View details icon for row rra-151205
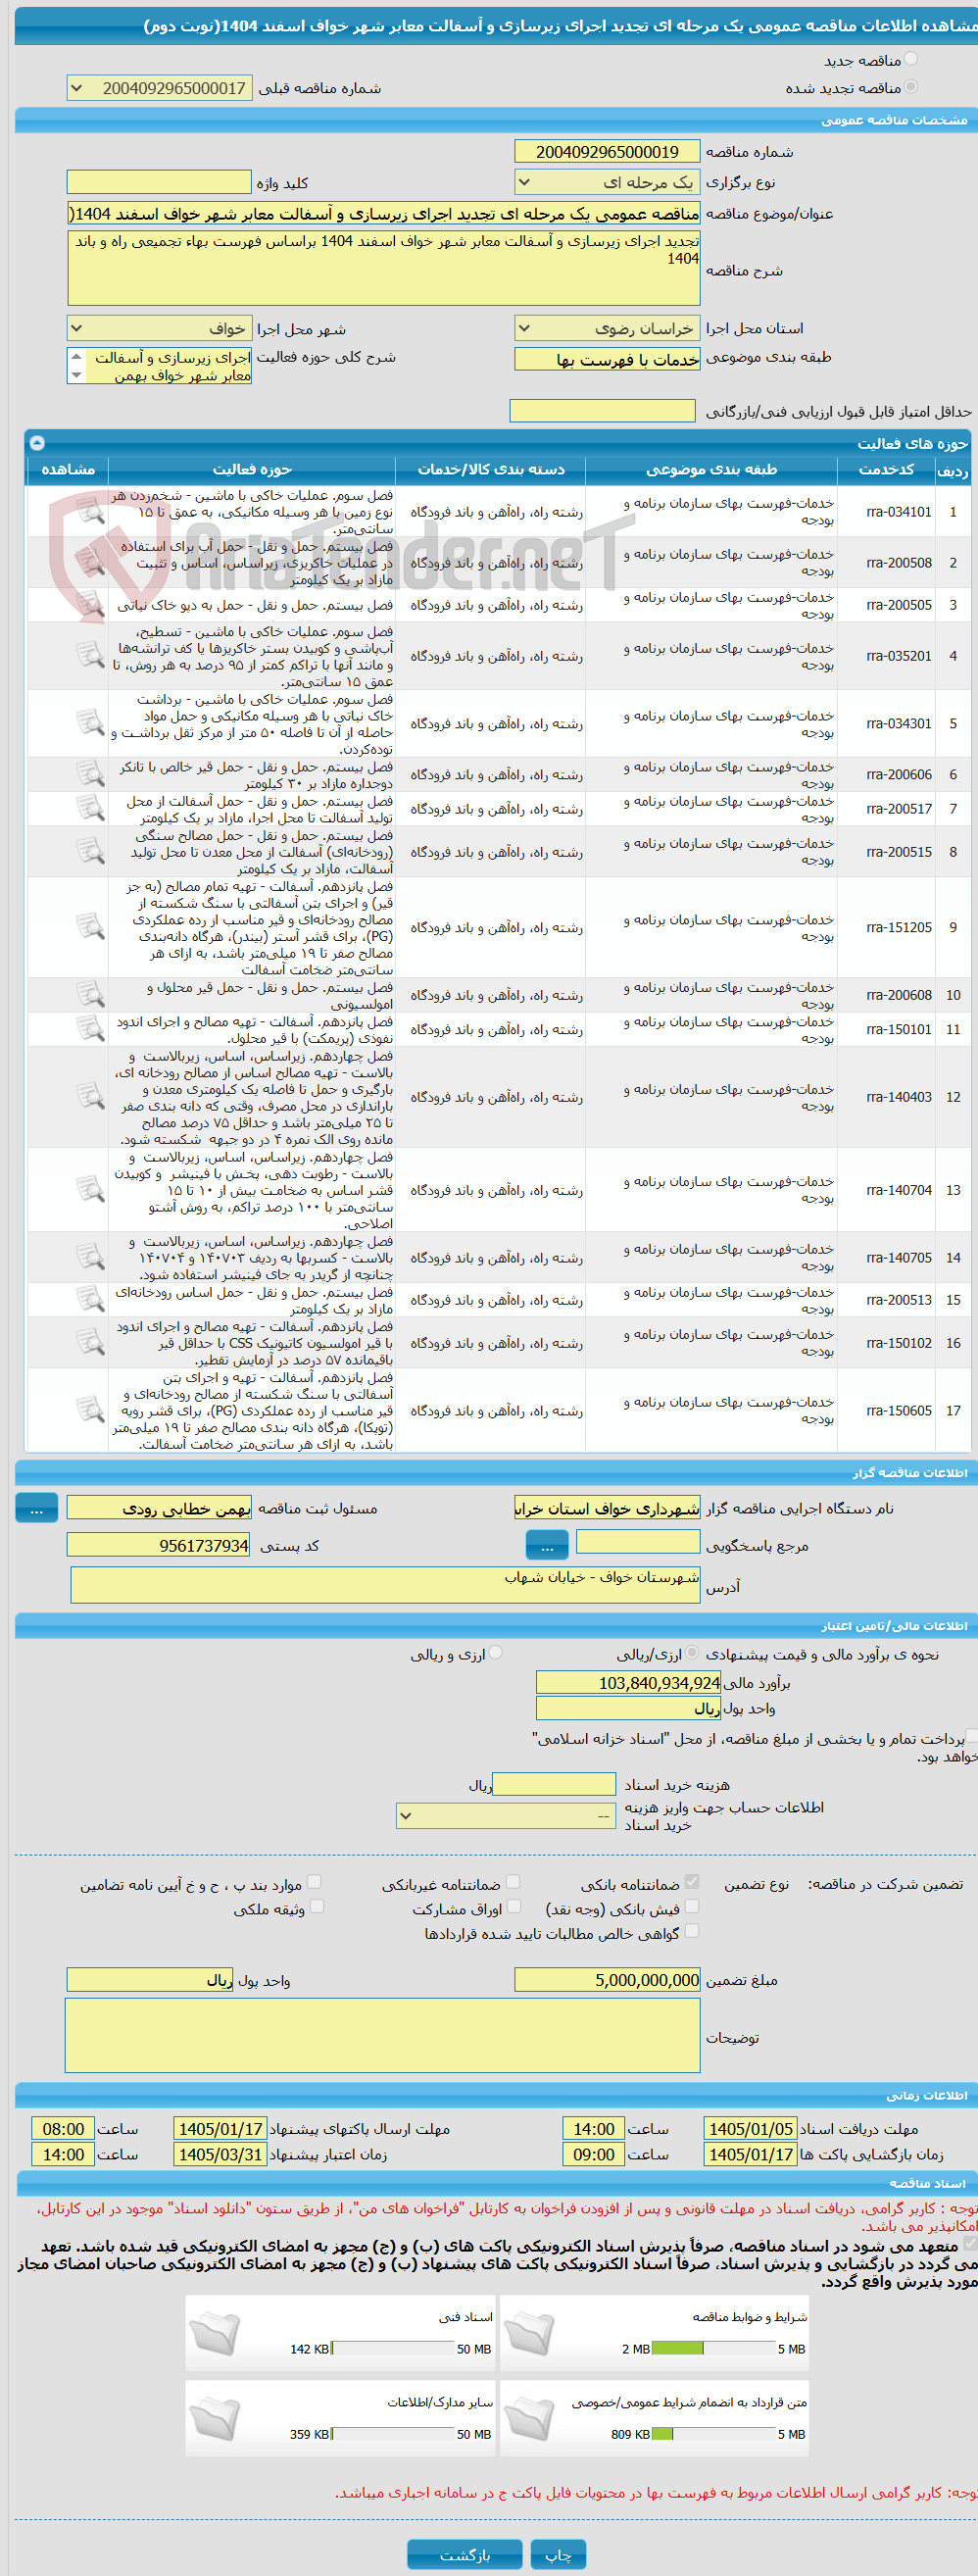This screenshot has width=978, height=2576. point(90,928)
